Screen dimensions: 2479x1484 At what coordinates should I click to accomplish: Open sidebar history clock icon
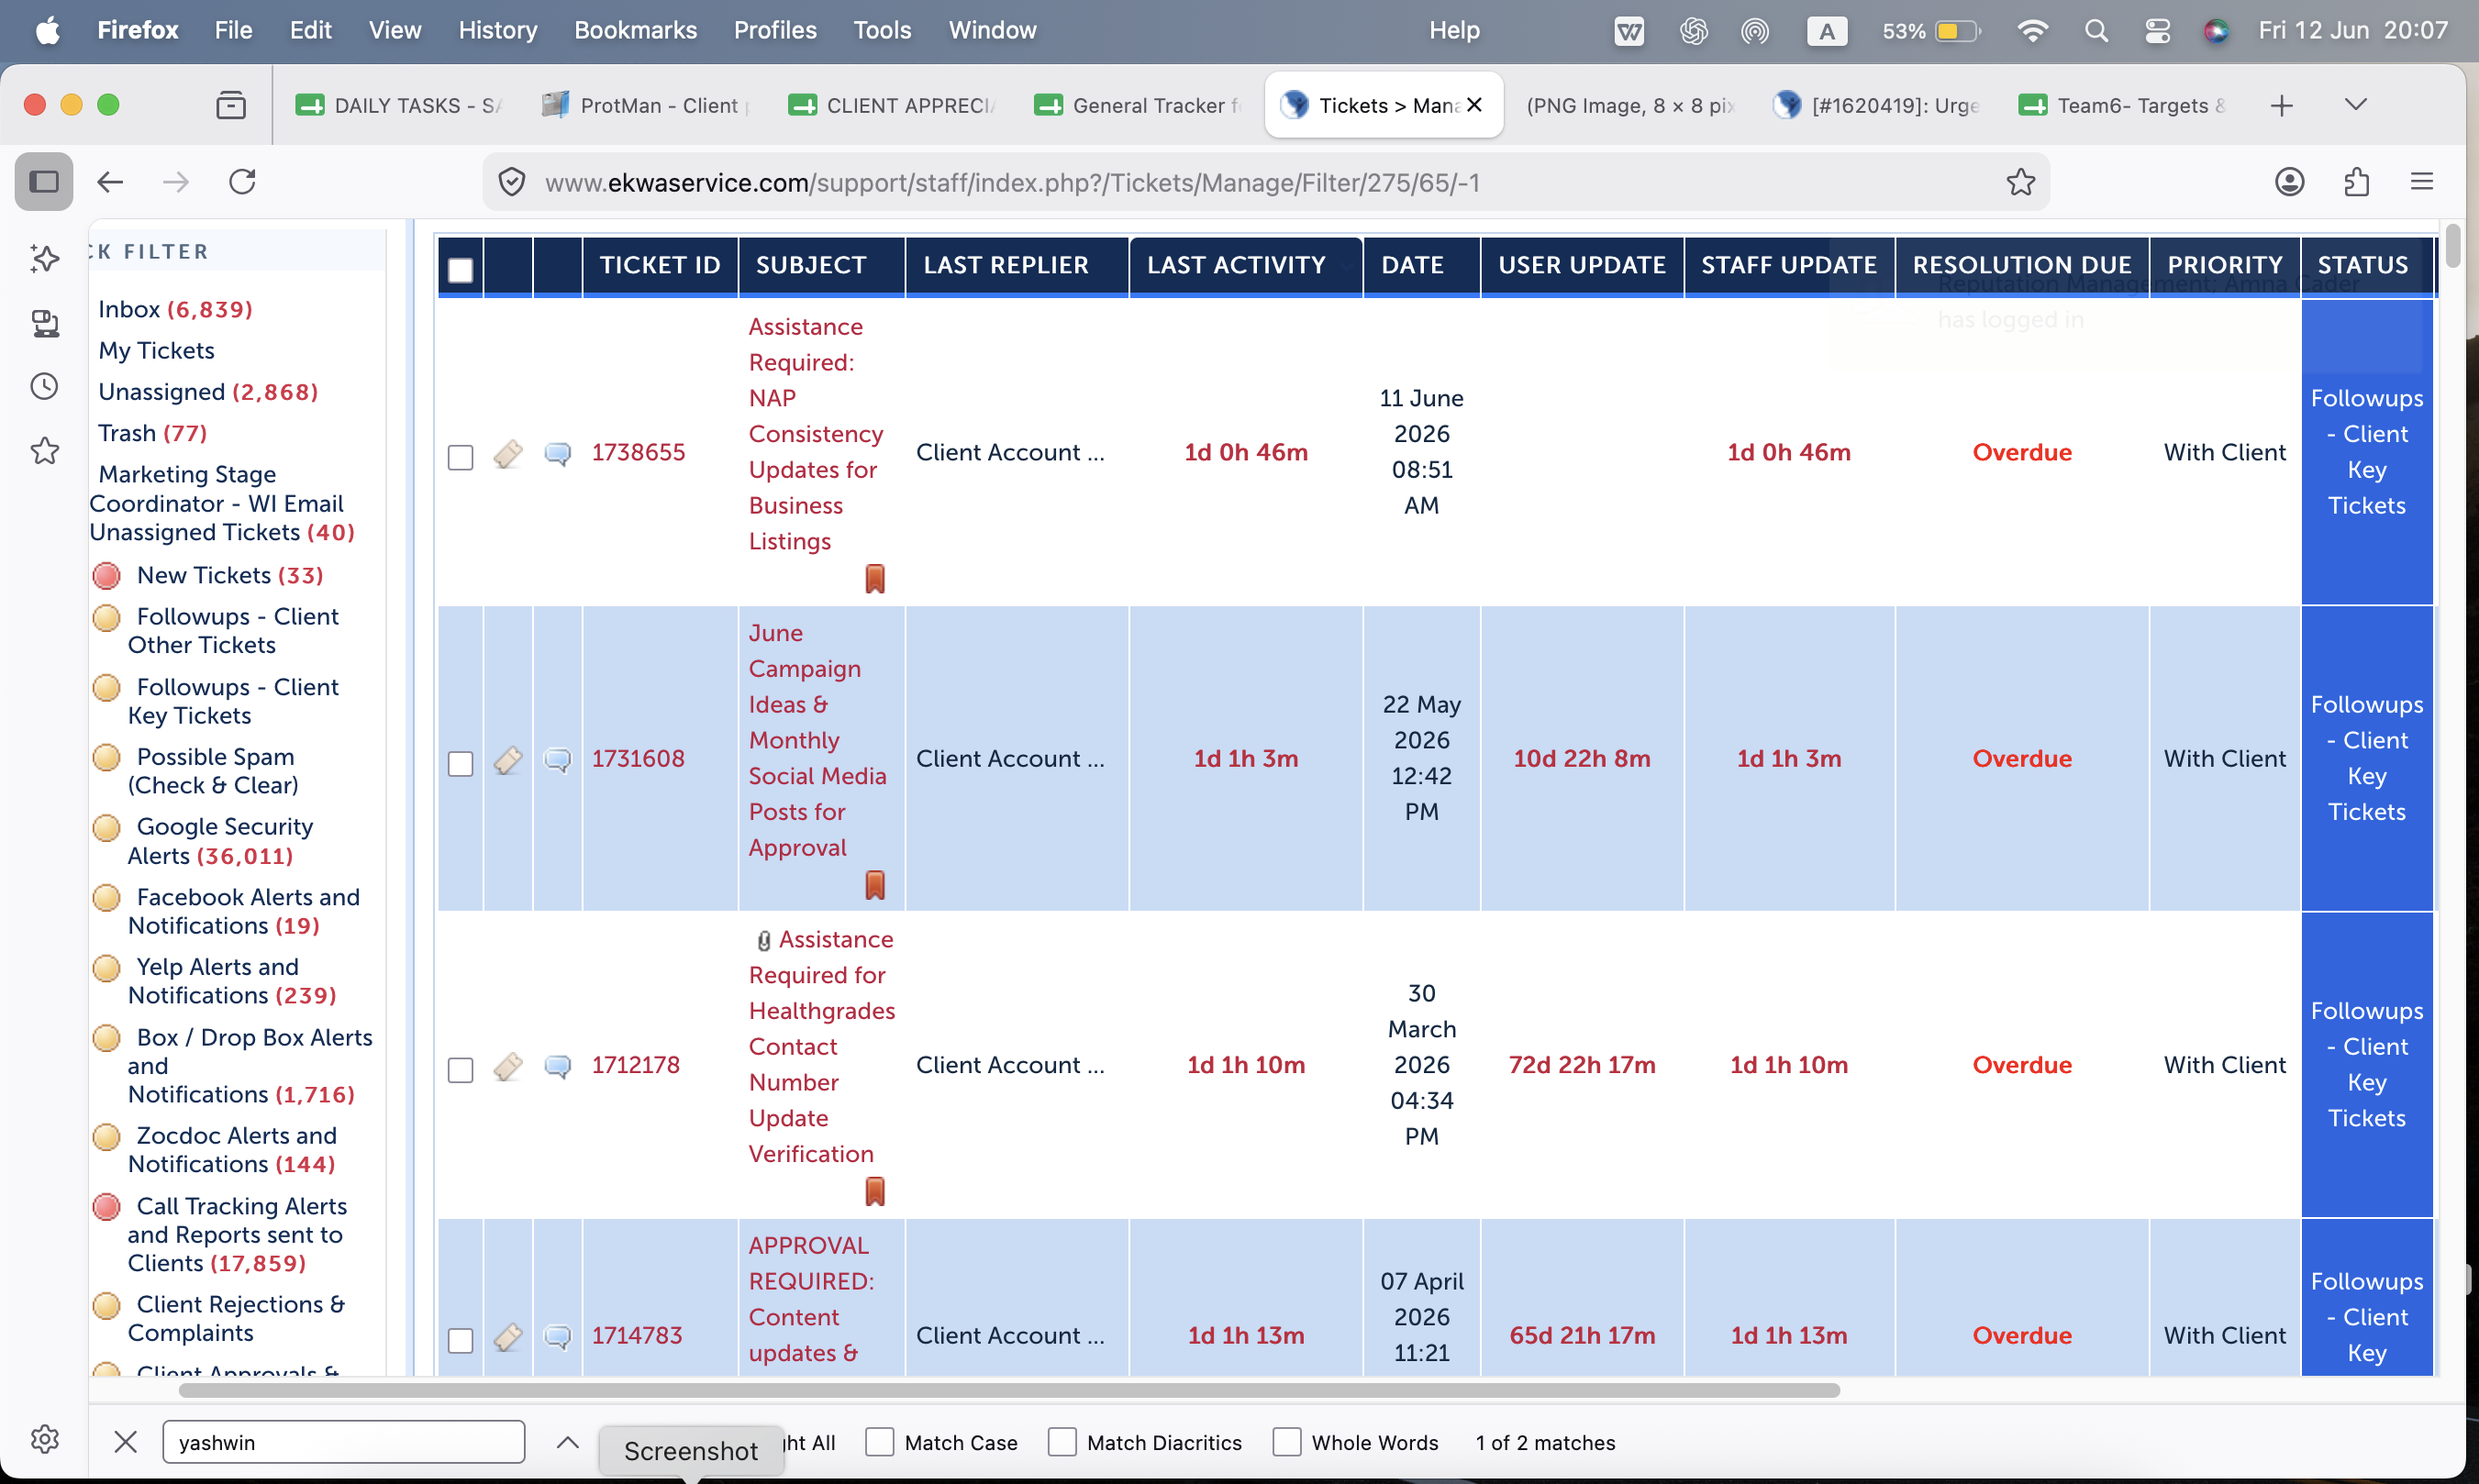45,386
